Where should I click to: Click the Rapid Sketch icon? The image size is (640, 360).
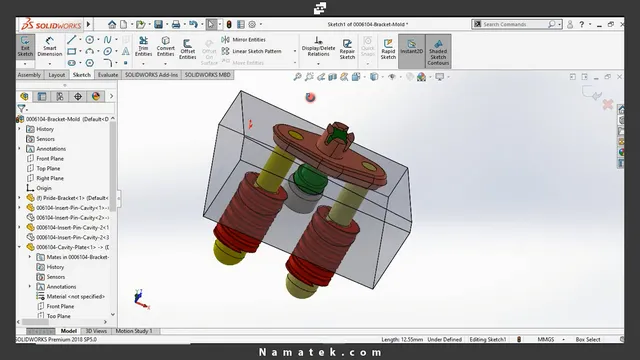[x=388, y=49]
